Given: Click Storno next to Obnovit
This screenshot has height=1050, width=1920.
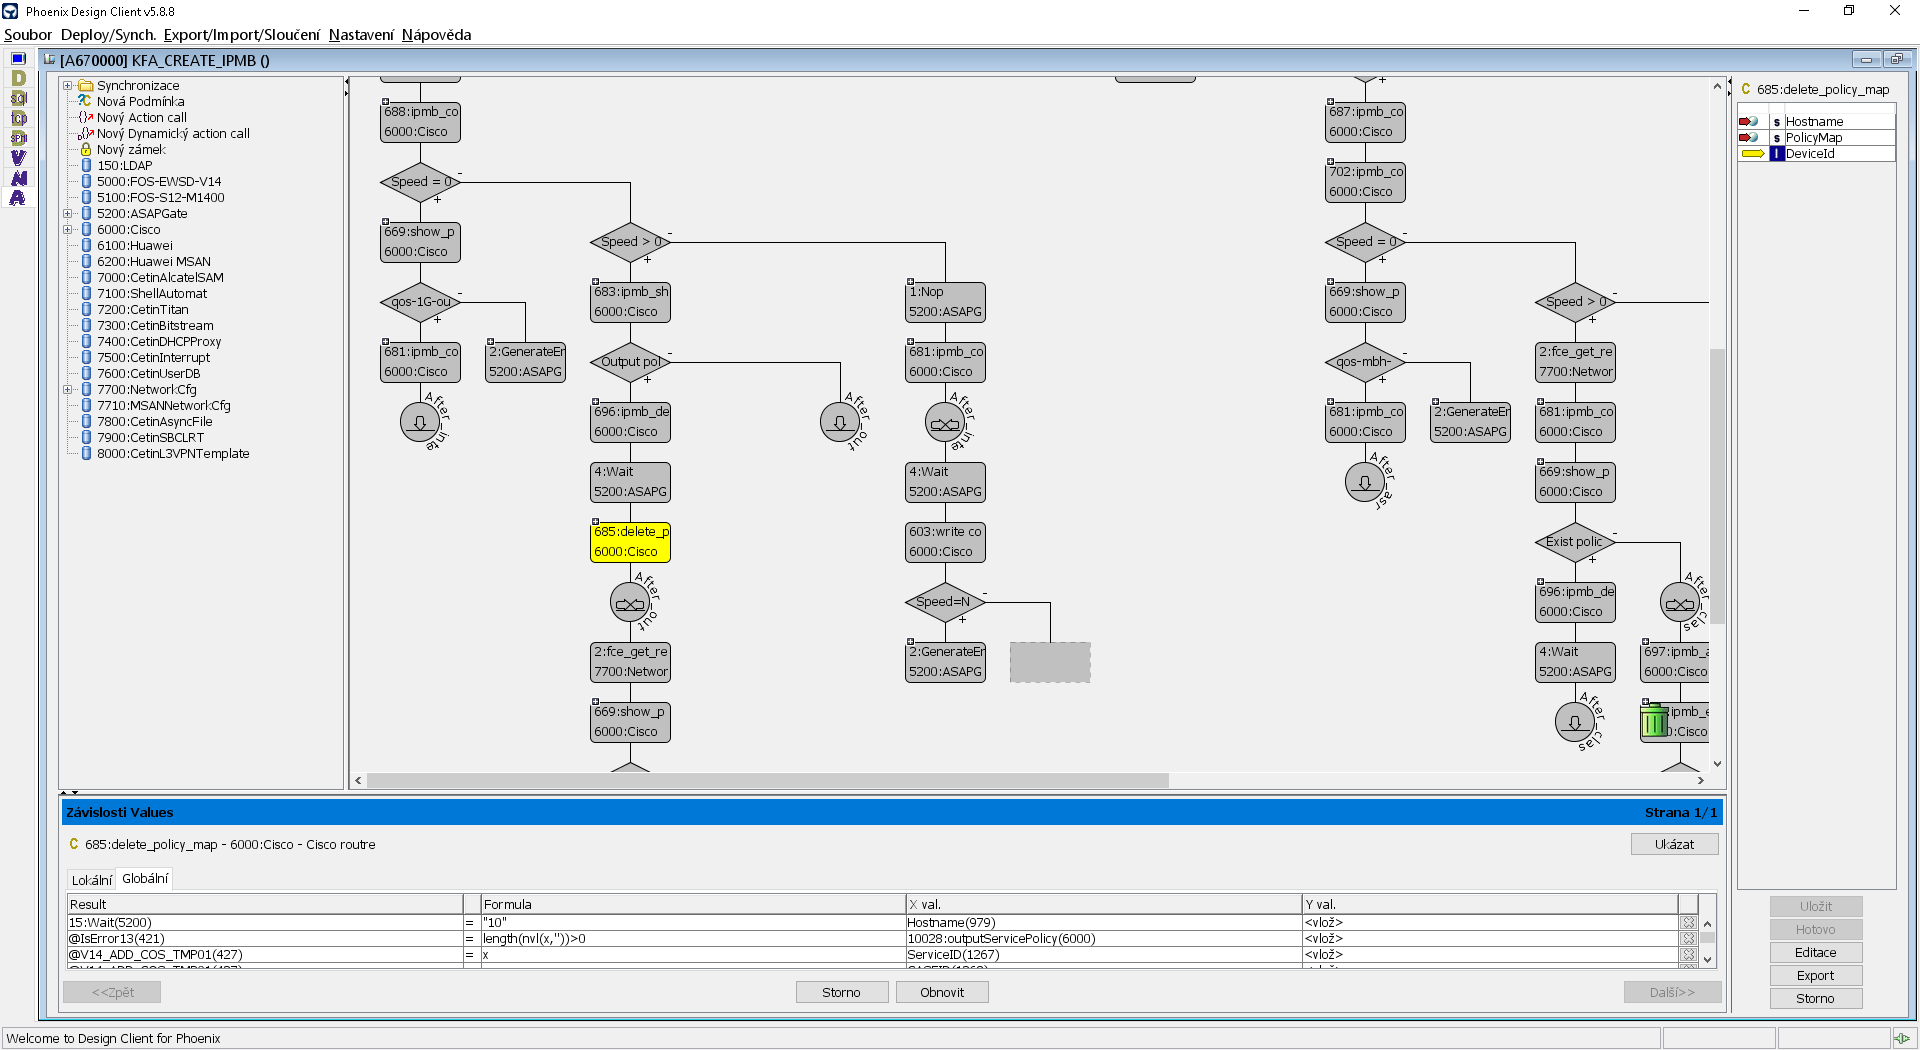Looking at the screenshot, I should (841, 992).
